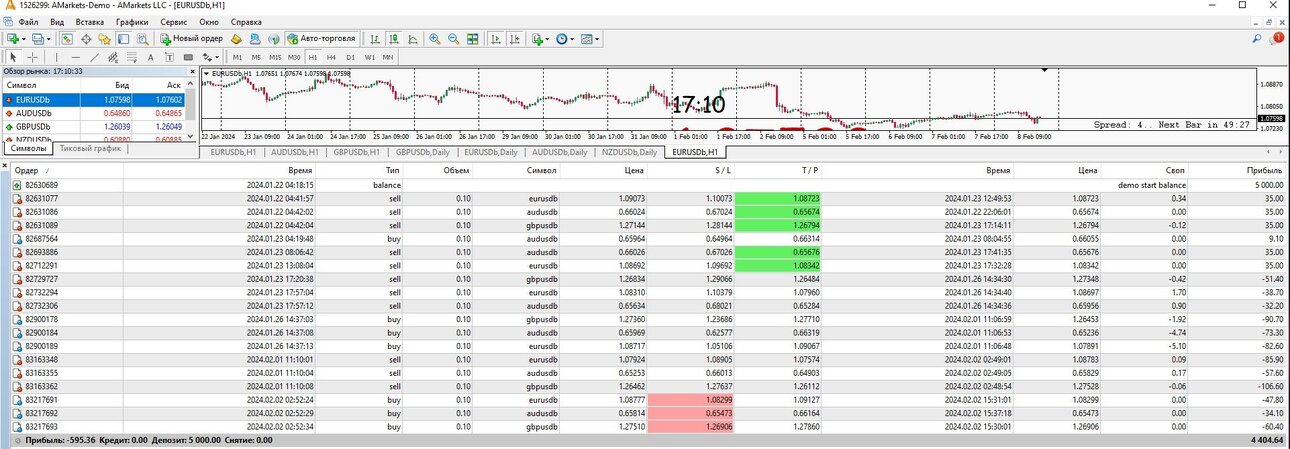Select GBPUSDb row in market watch
Screen dimensions: 1290x449
click(93, 127)
